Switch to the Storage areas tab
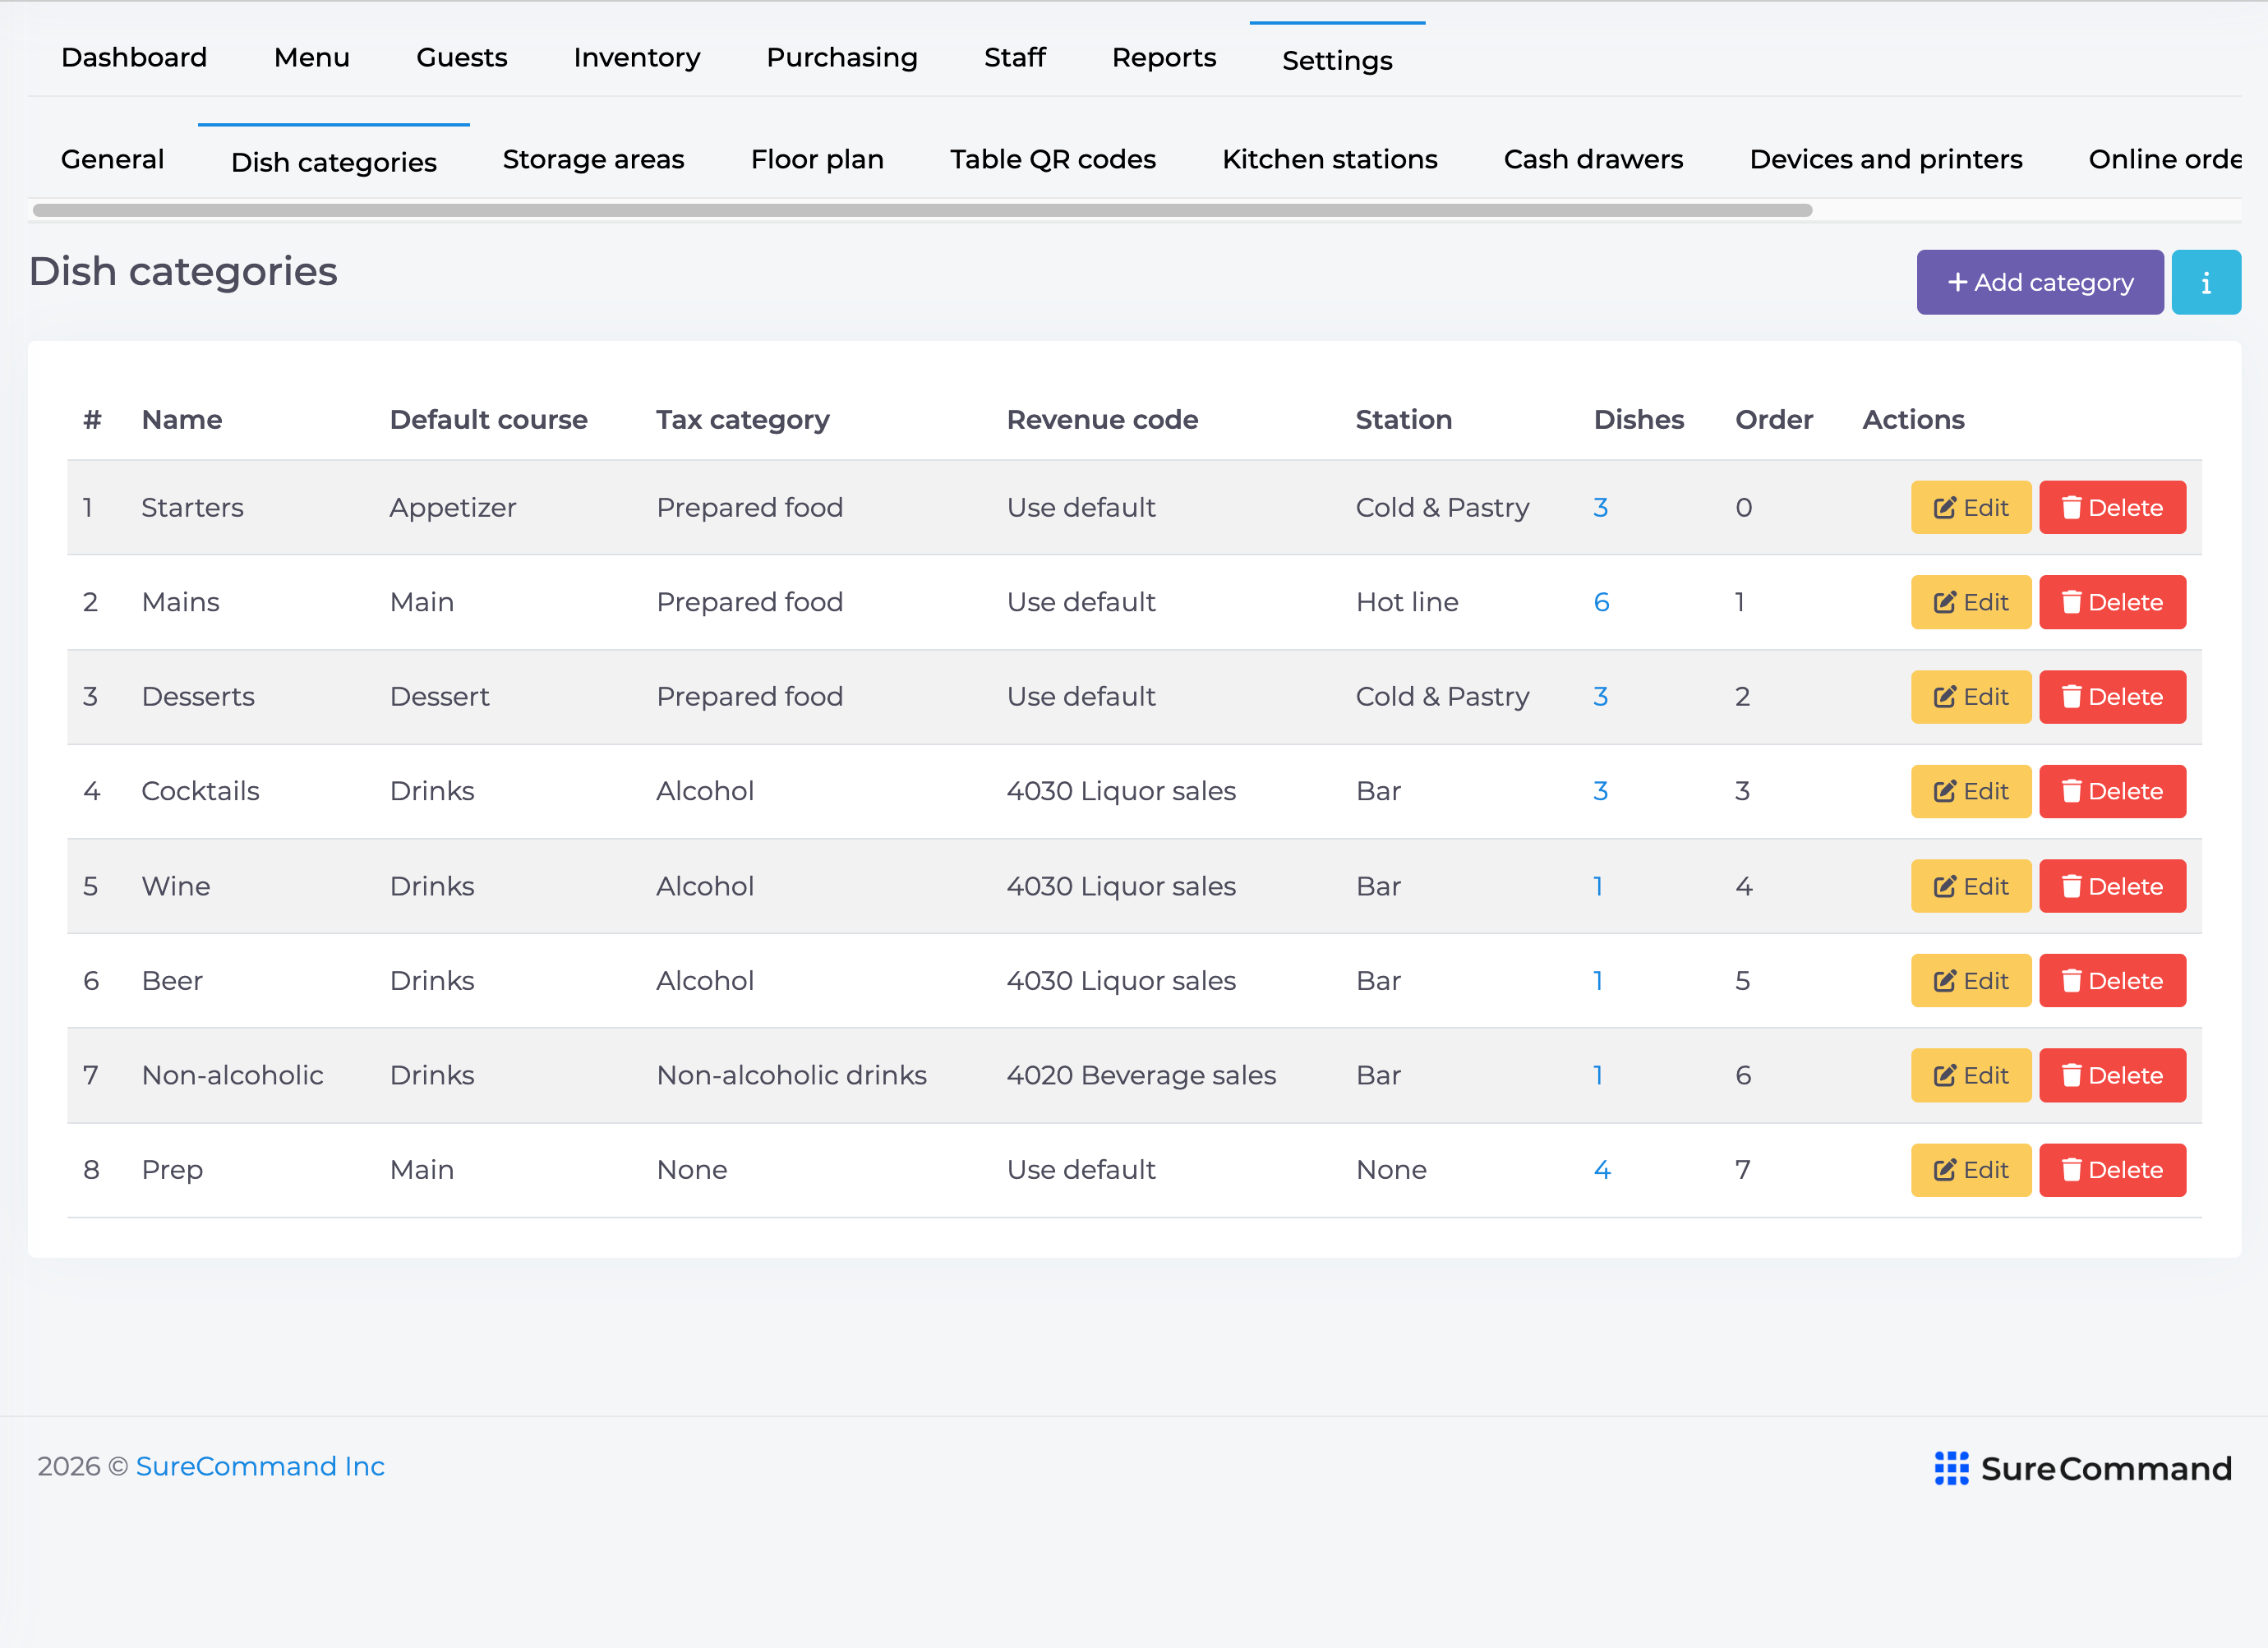 coord(593,159)
